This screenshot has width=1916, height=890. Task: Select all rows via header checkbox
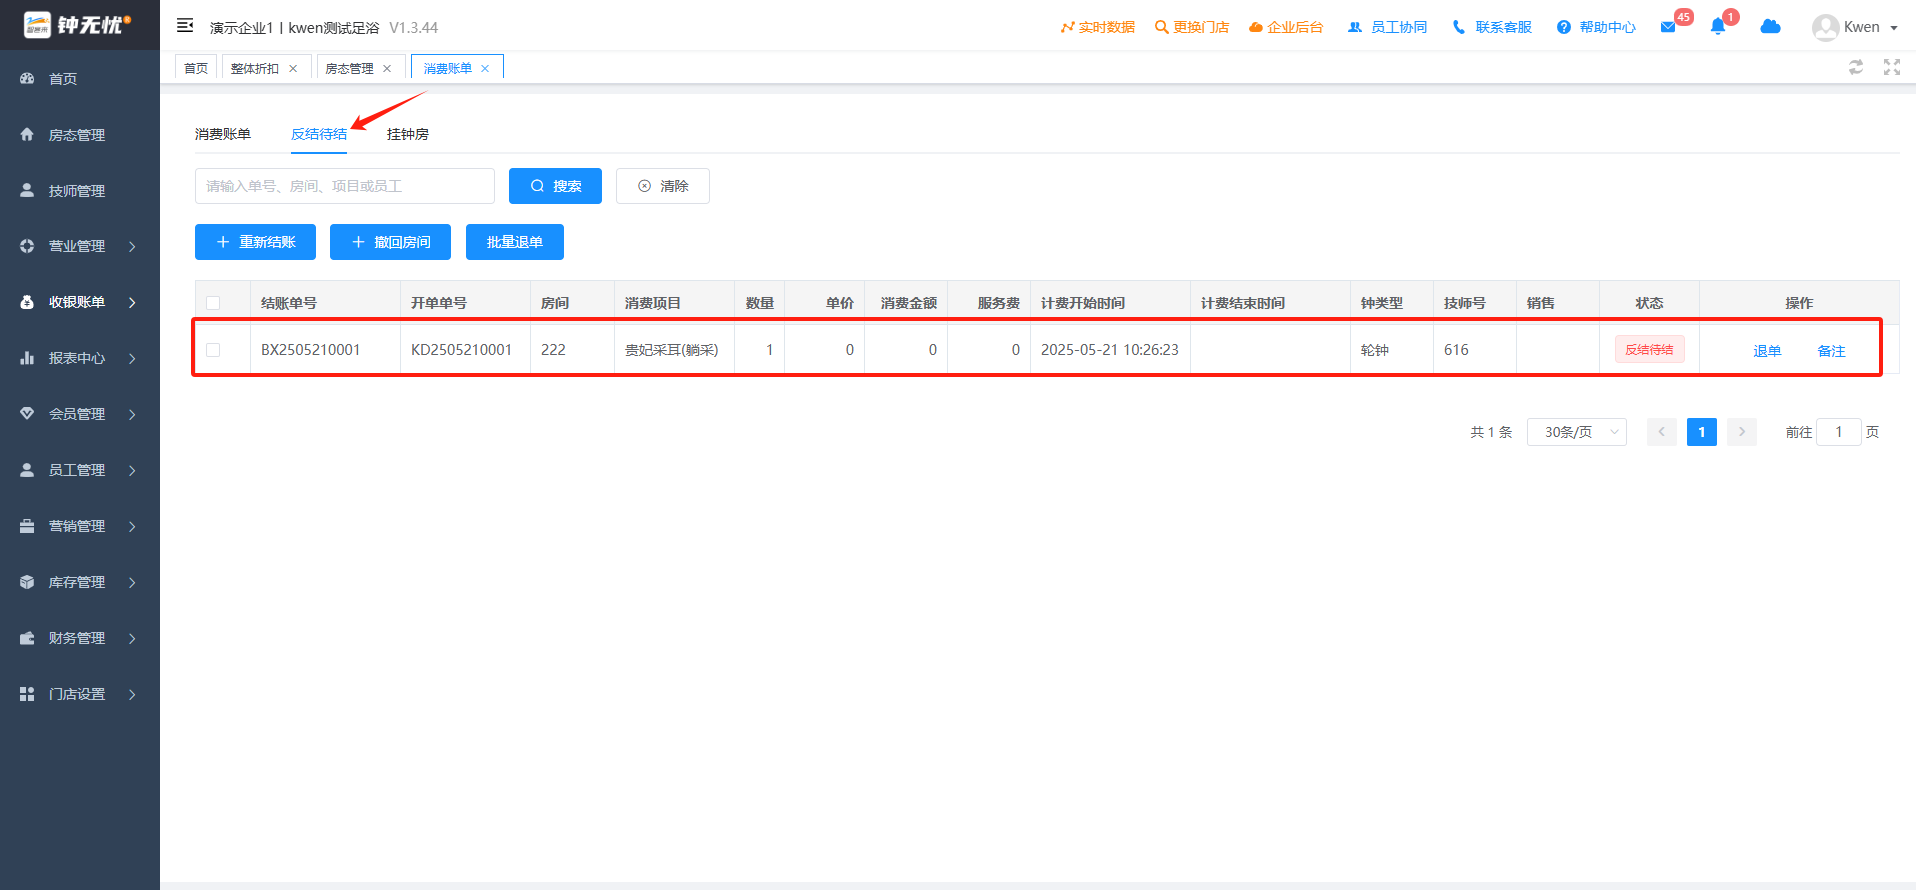pos(213,303)
